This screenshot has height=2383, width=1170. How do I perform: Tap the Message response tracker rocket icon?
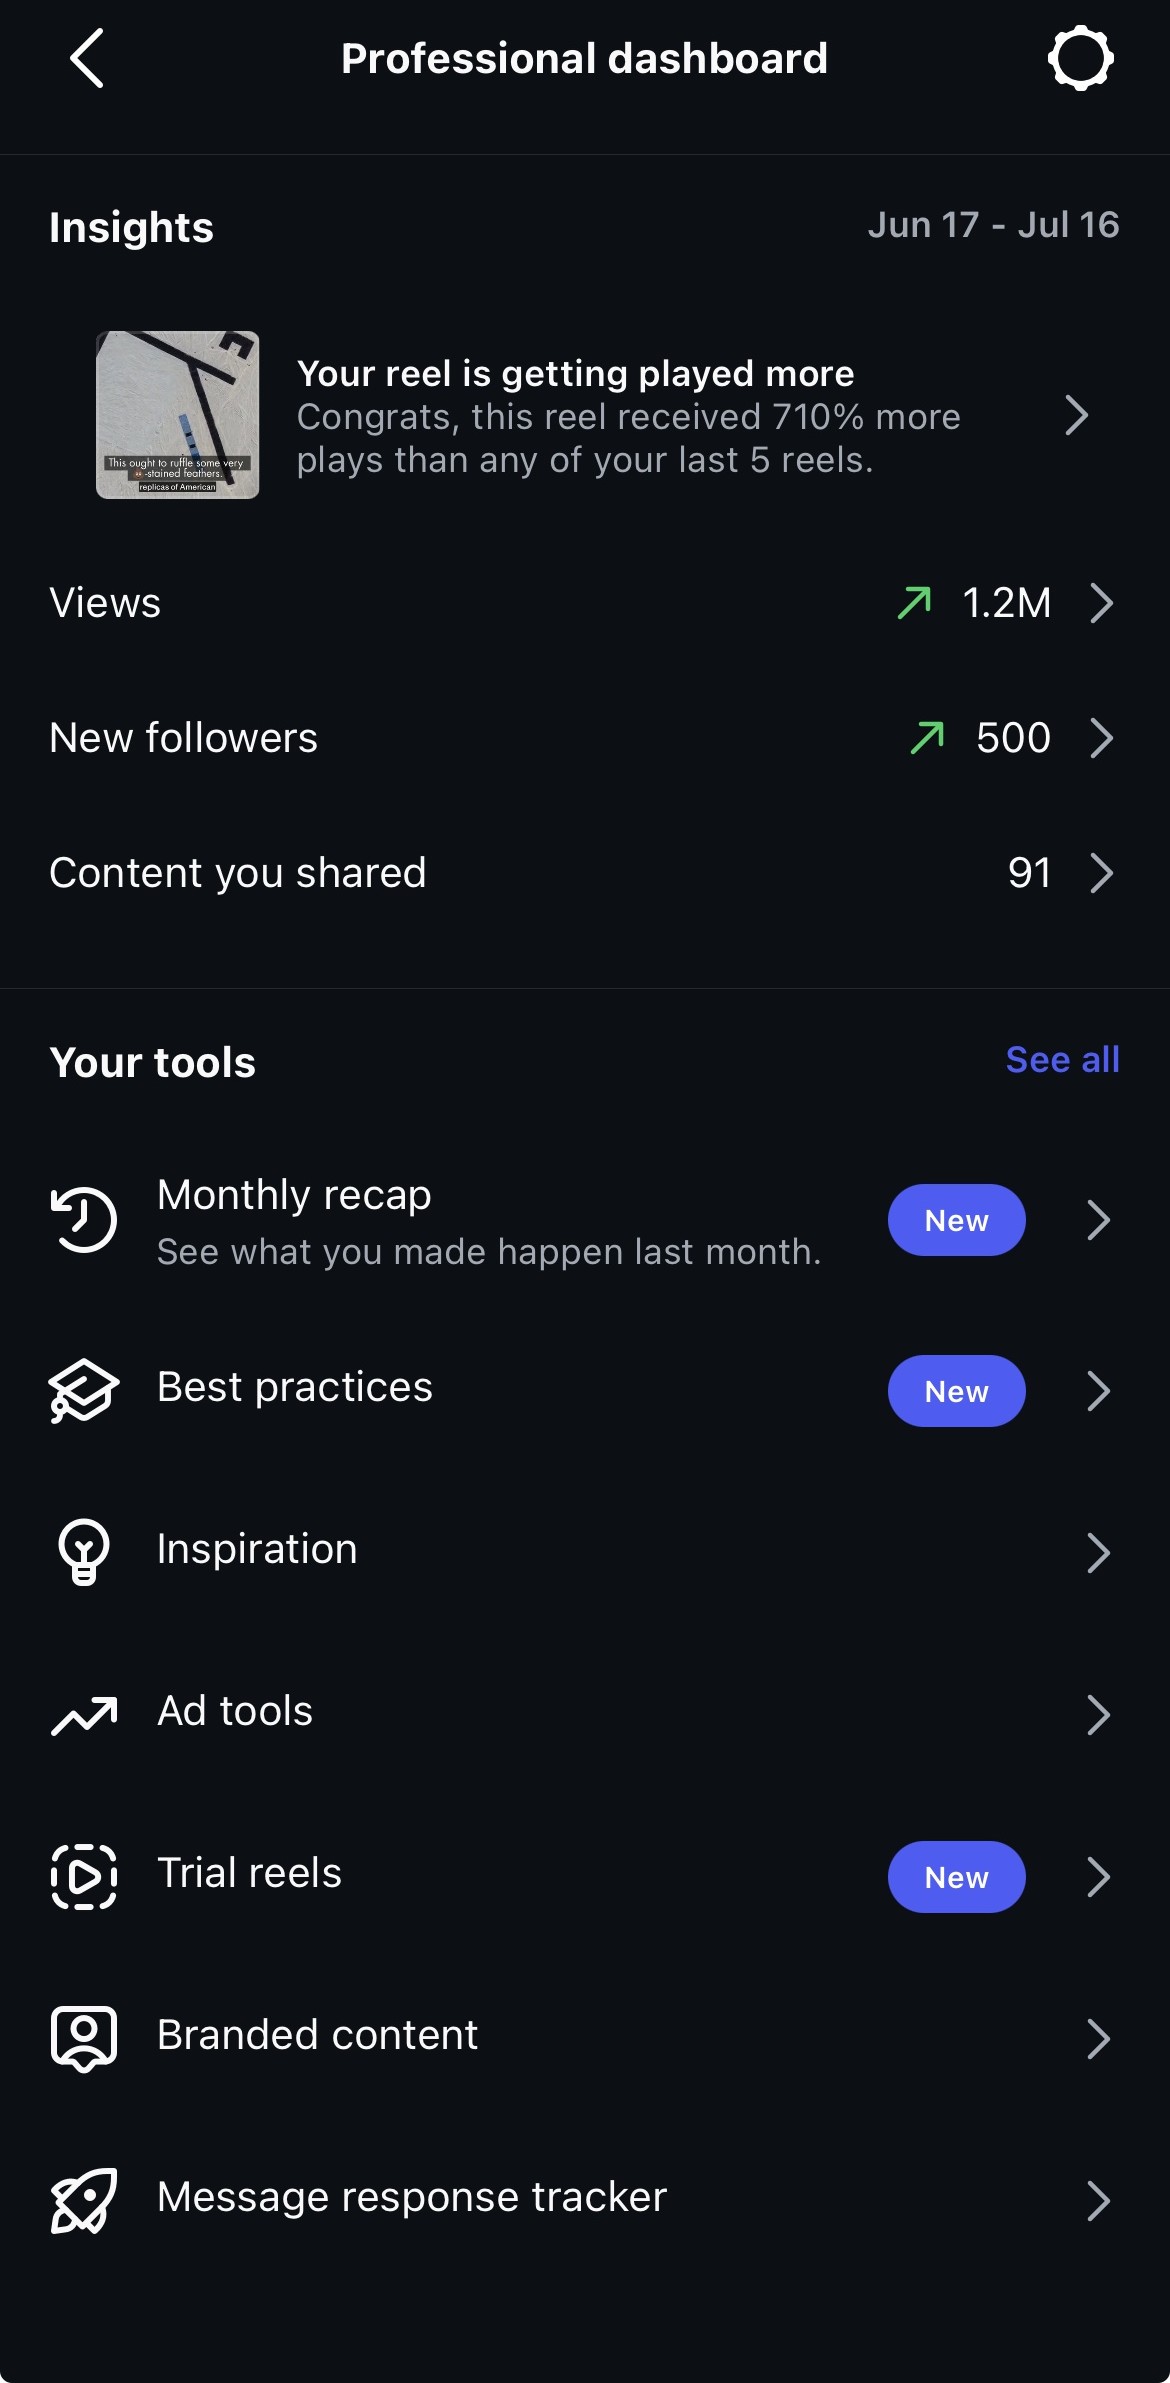[84, 2201]
